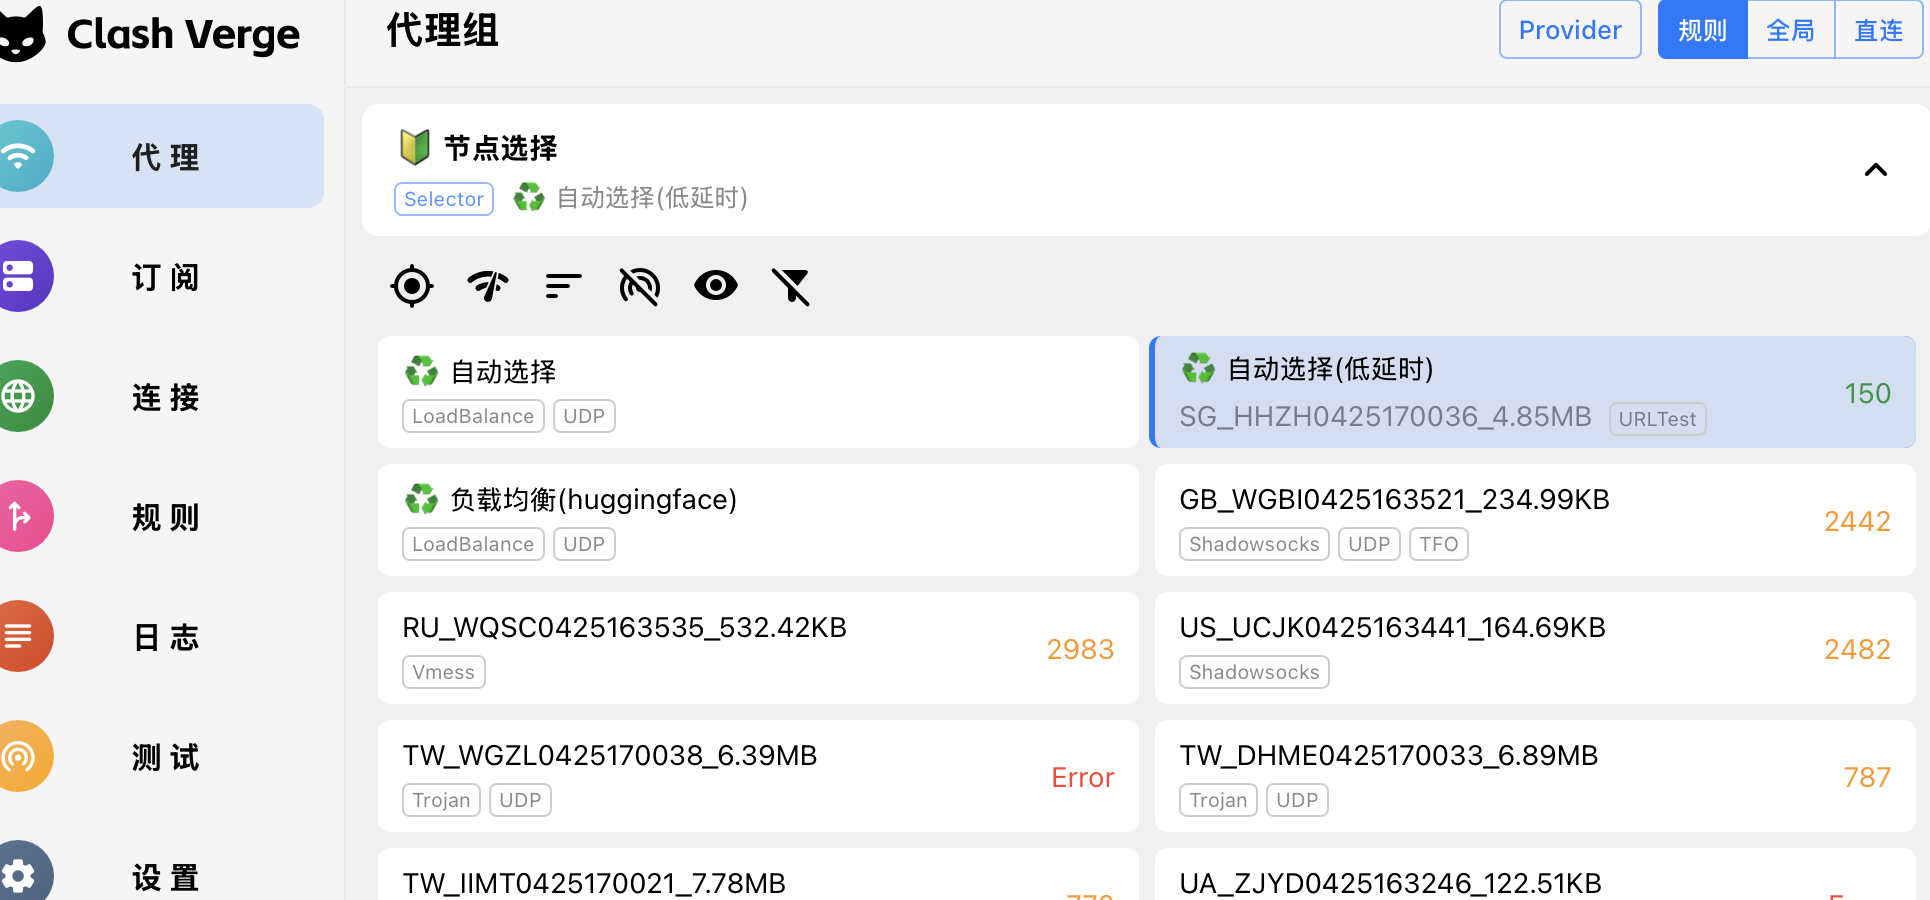The image size is (1930, 900).
Task: Click the 2983 delay on RU_WQSC node
Action: point(1079,650)
